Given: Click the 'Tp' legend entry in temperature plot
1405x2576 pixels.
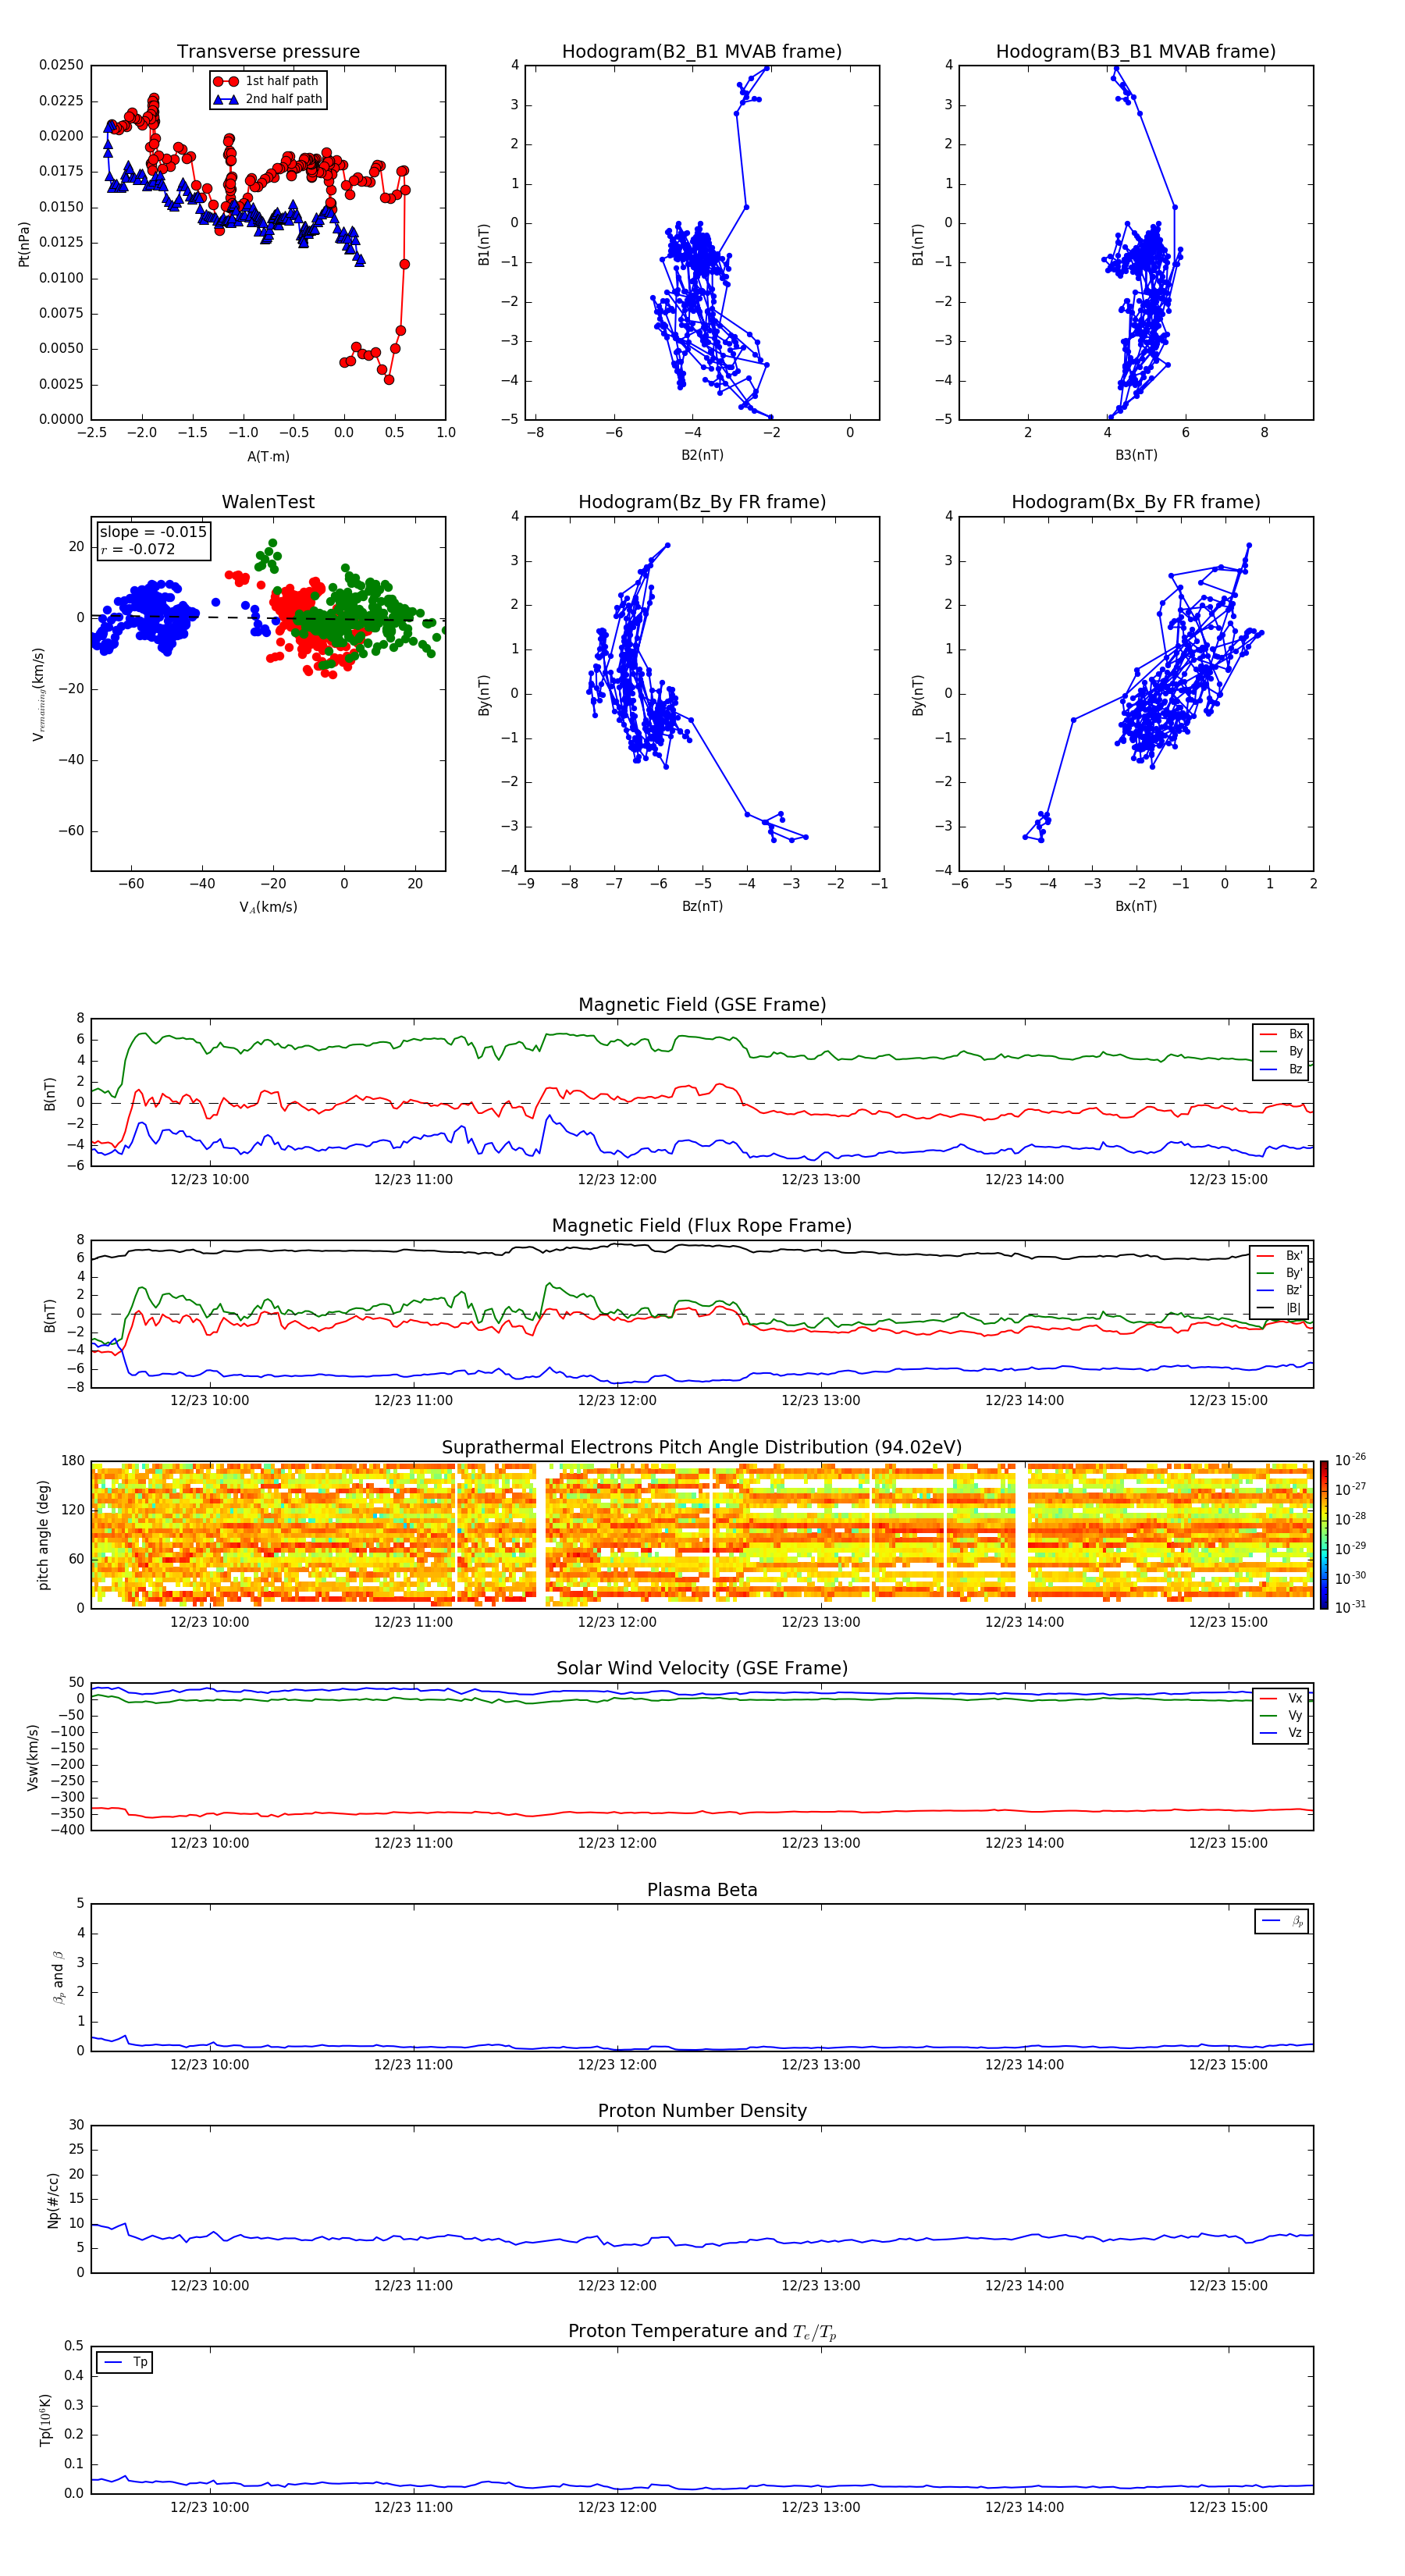Looking at the screenshot, I should click(x=125, y=2362).
